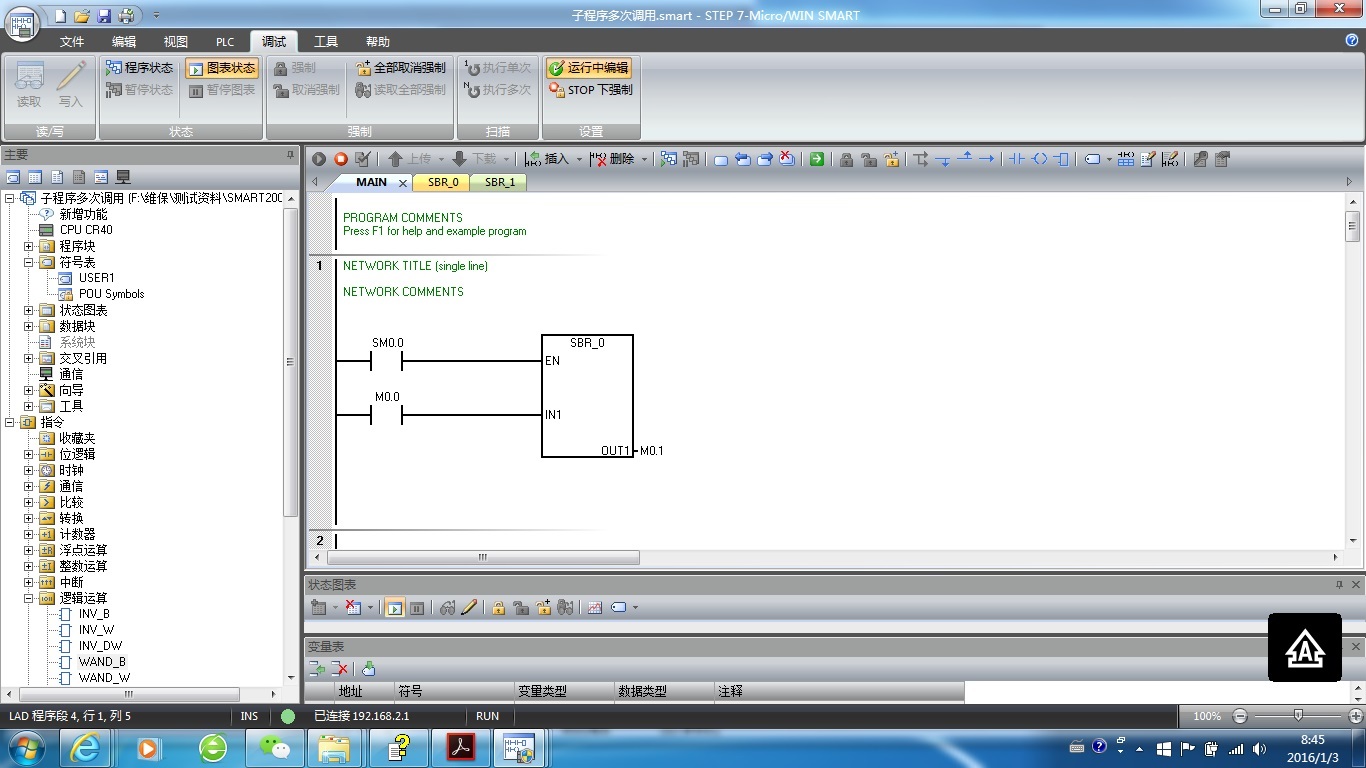Click the editor horizontal scrollbar thumb

482,557
